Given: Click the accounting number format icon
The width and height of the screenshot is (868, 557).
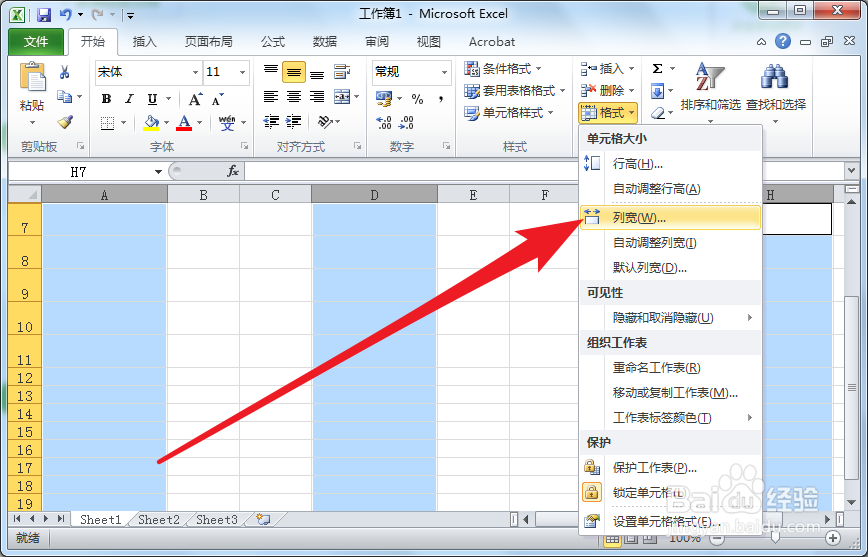Looking at the screenshot, I should coord(384,99).
